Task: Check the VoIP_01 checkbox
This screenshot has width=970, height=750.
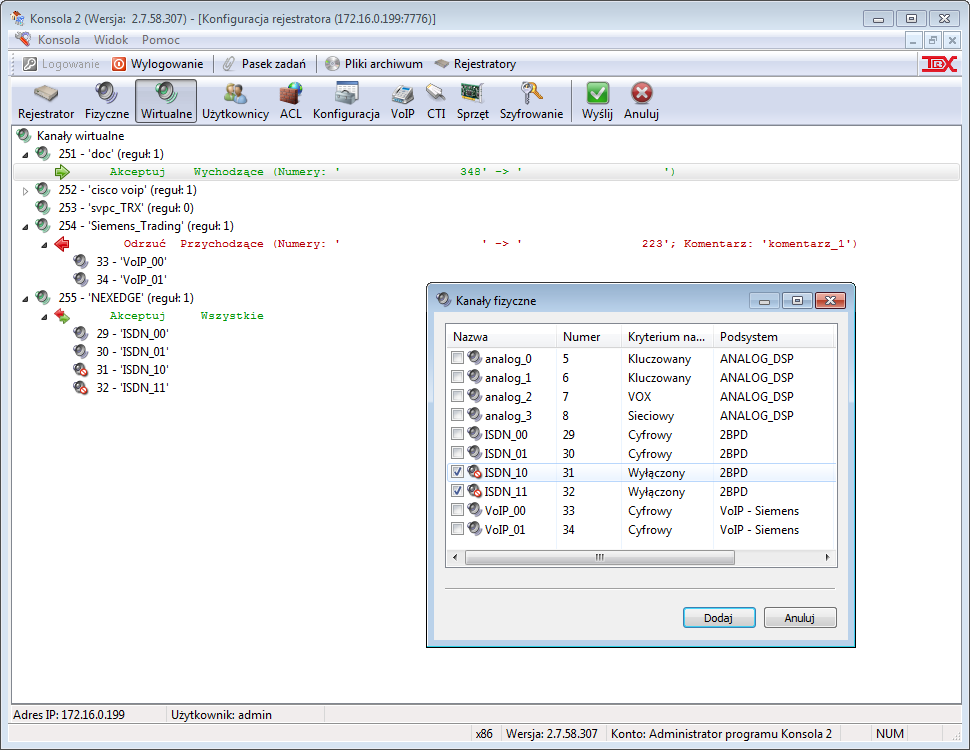Action: pyautogui.click(x=457, y=528)
